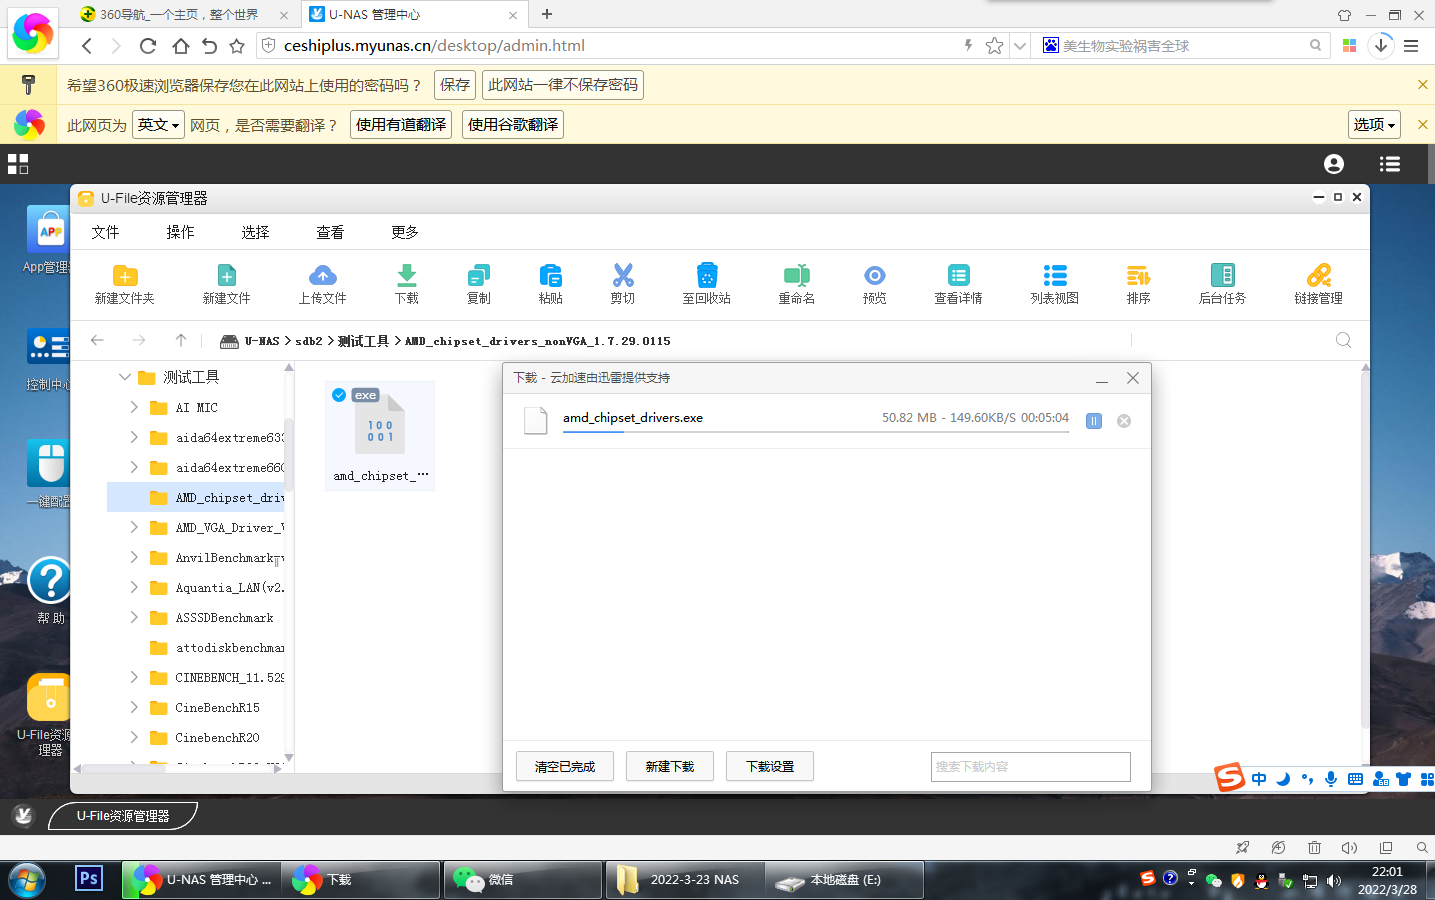Expand the AMD_VGA_Driver folder in tree

pyautogui.click(x=133, y=527)
